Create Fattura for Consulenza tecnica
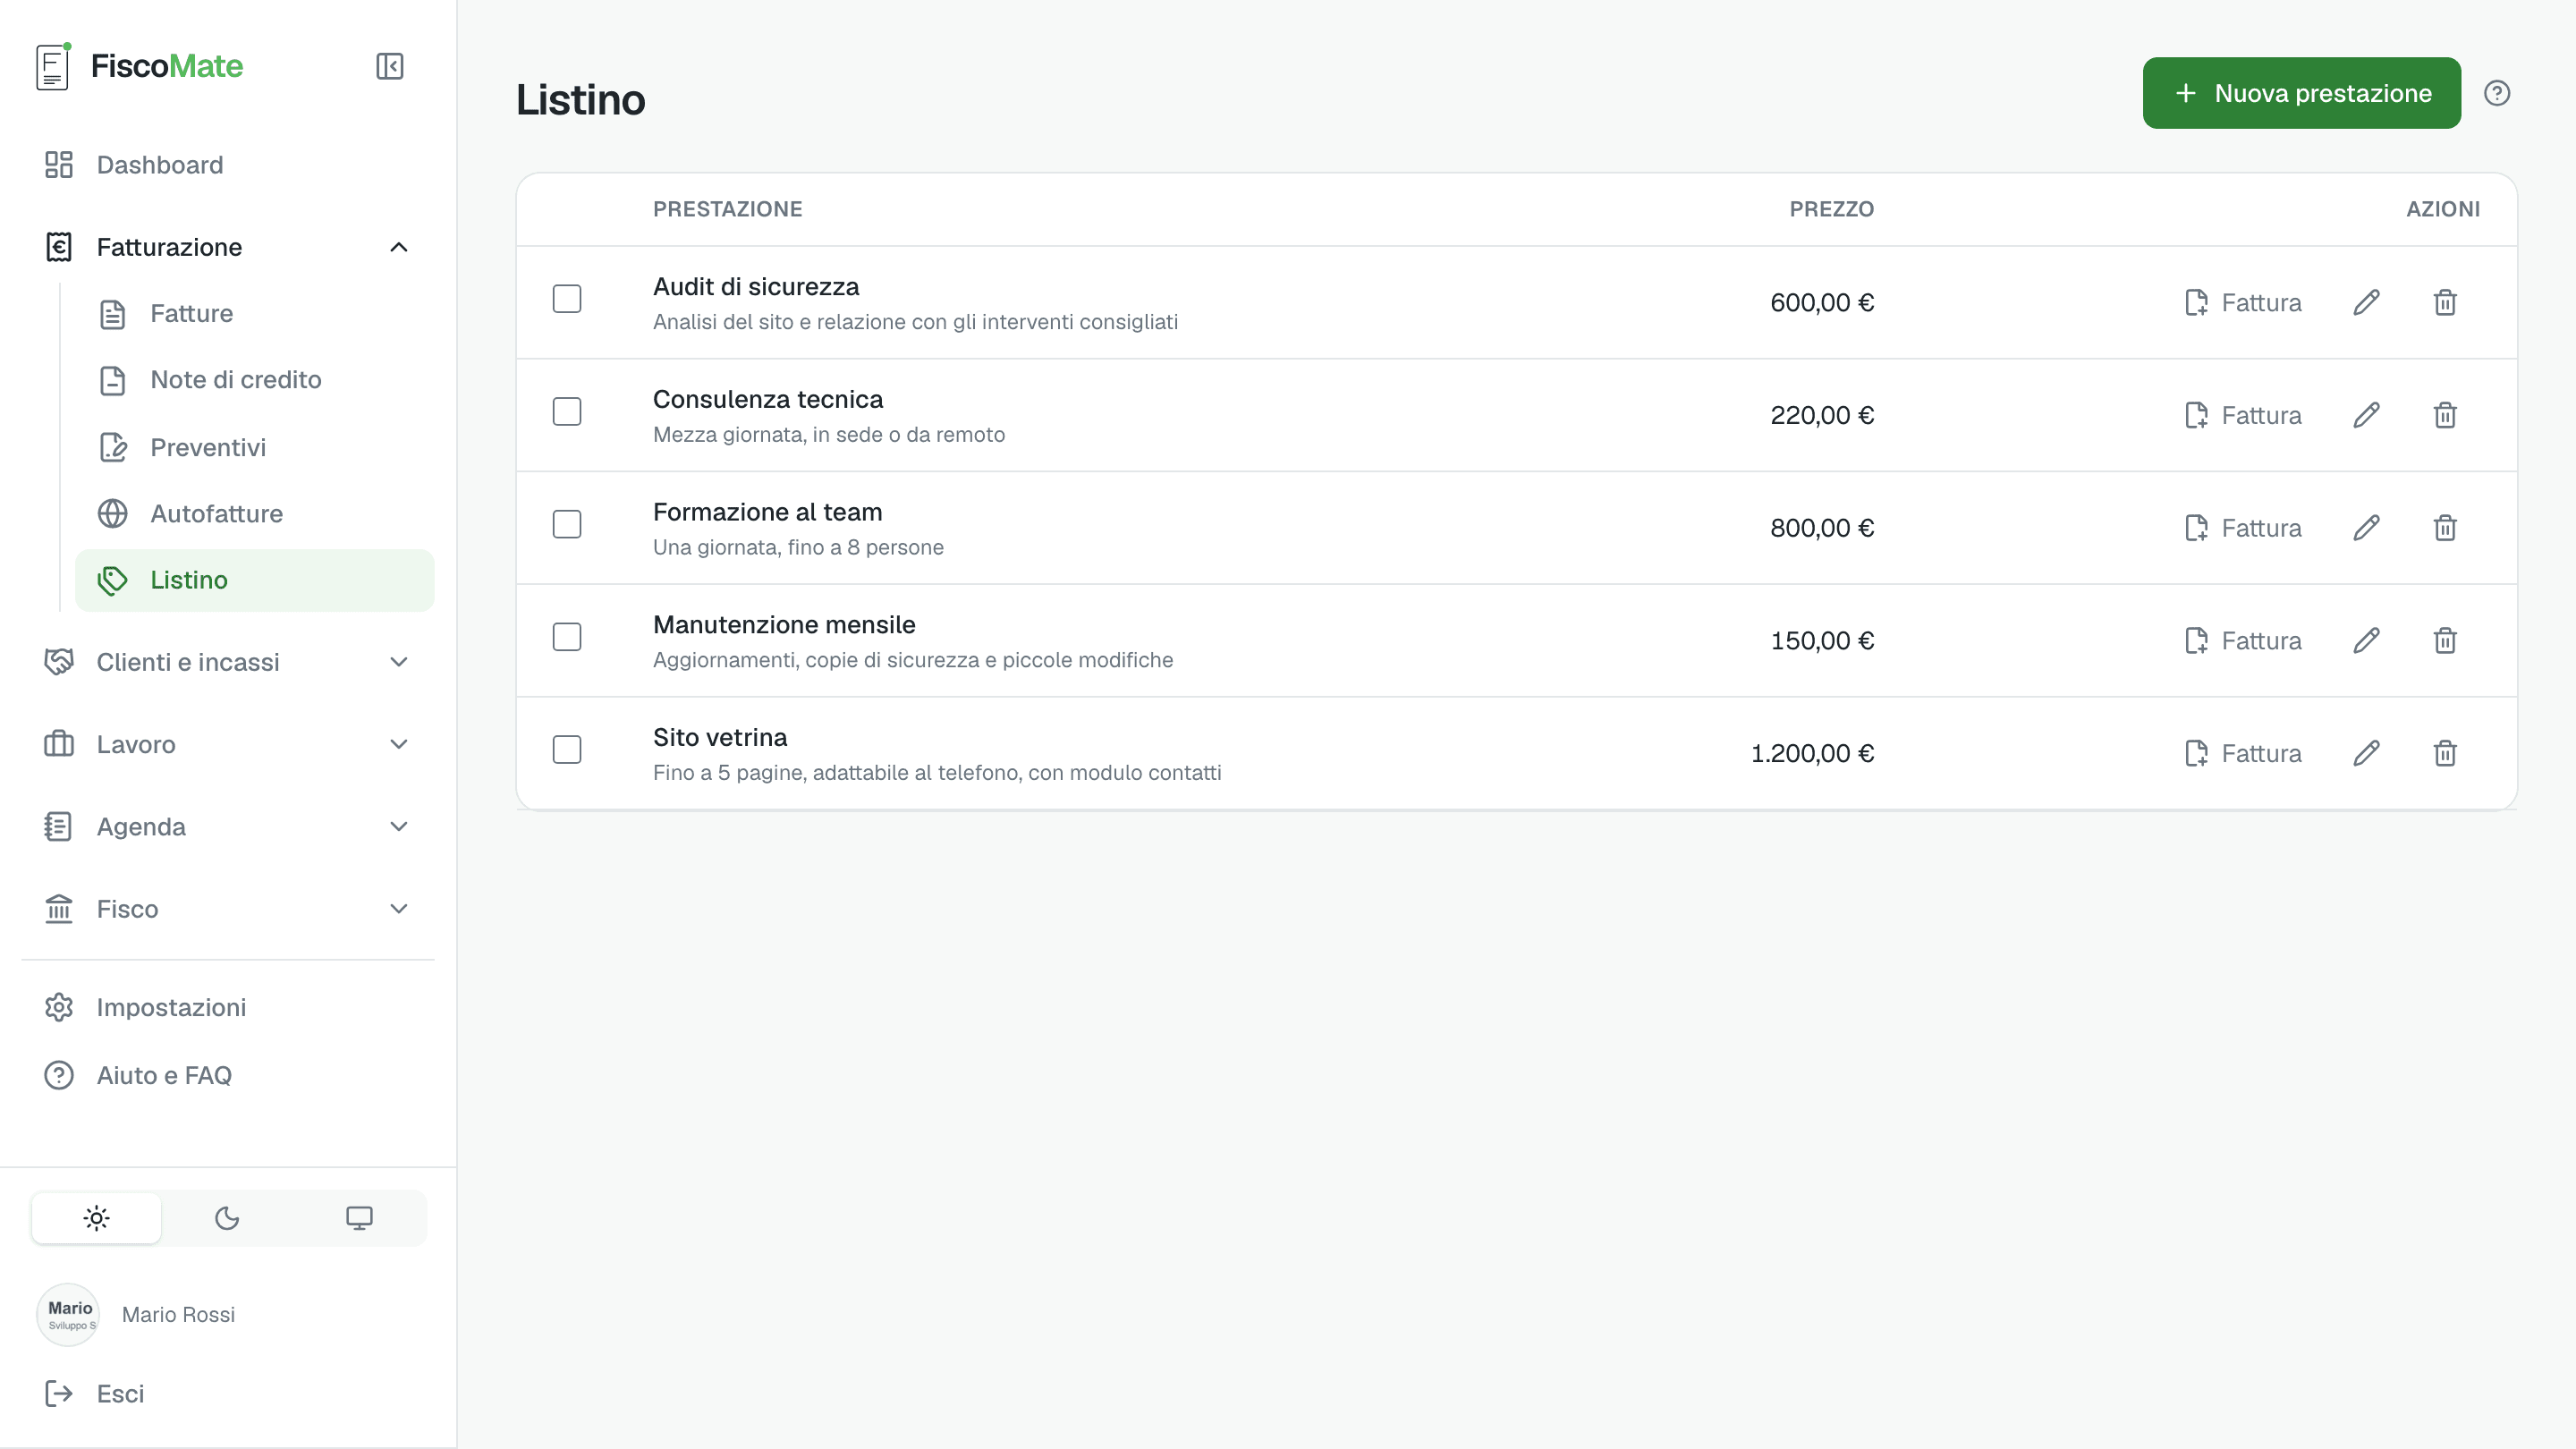 coord(2243,415)
